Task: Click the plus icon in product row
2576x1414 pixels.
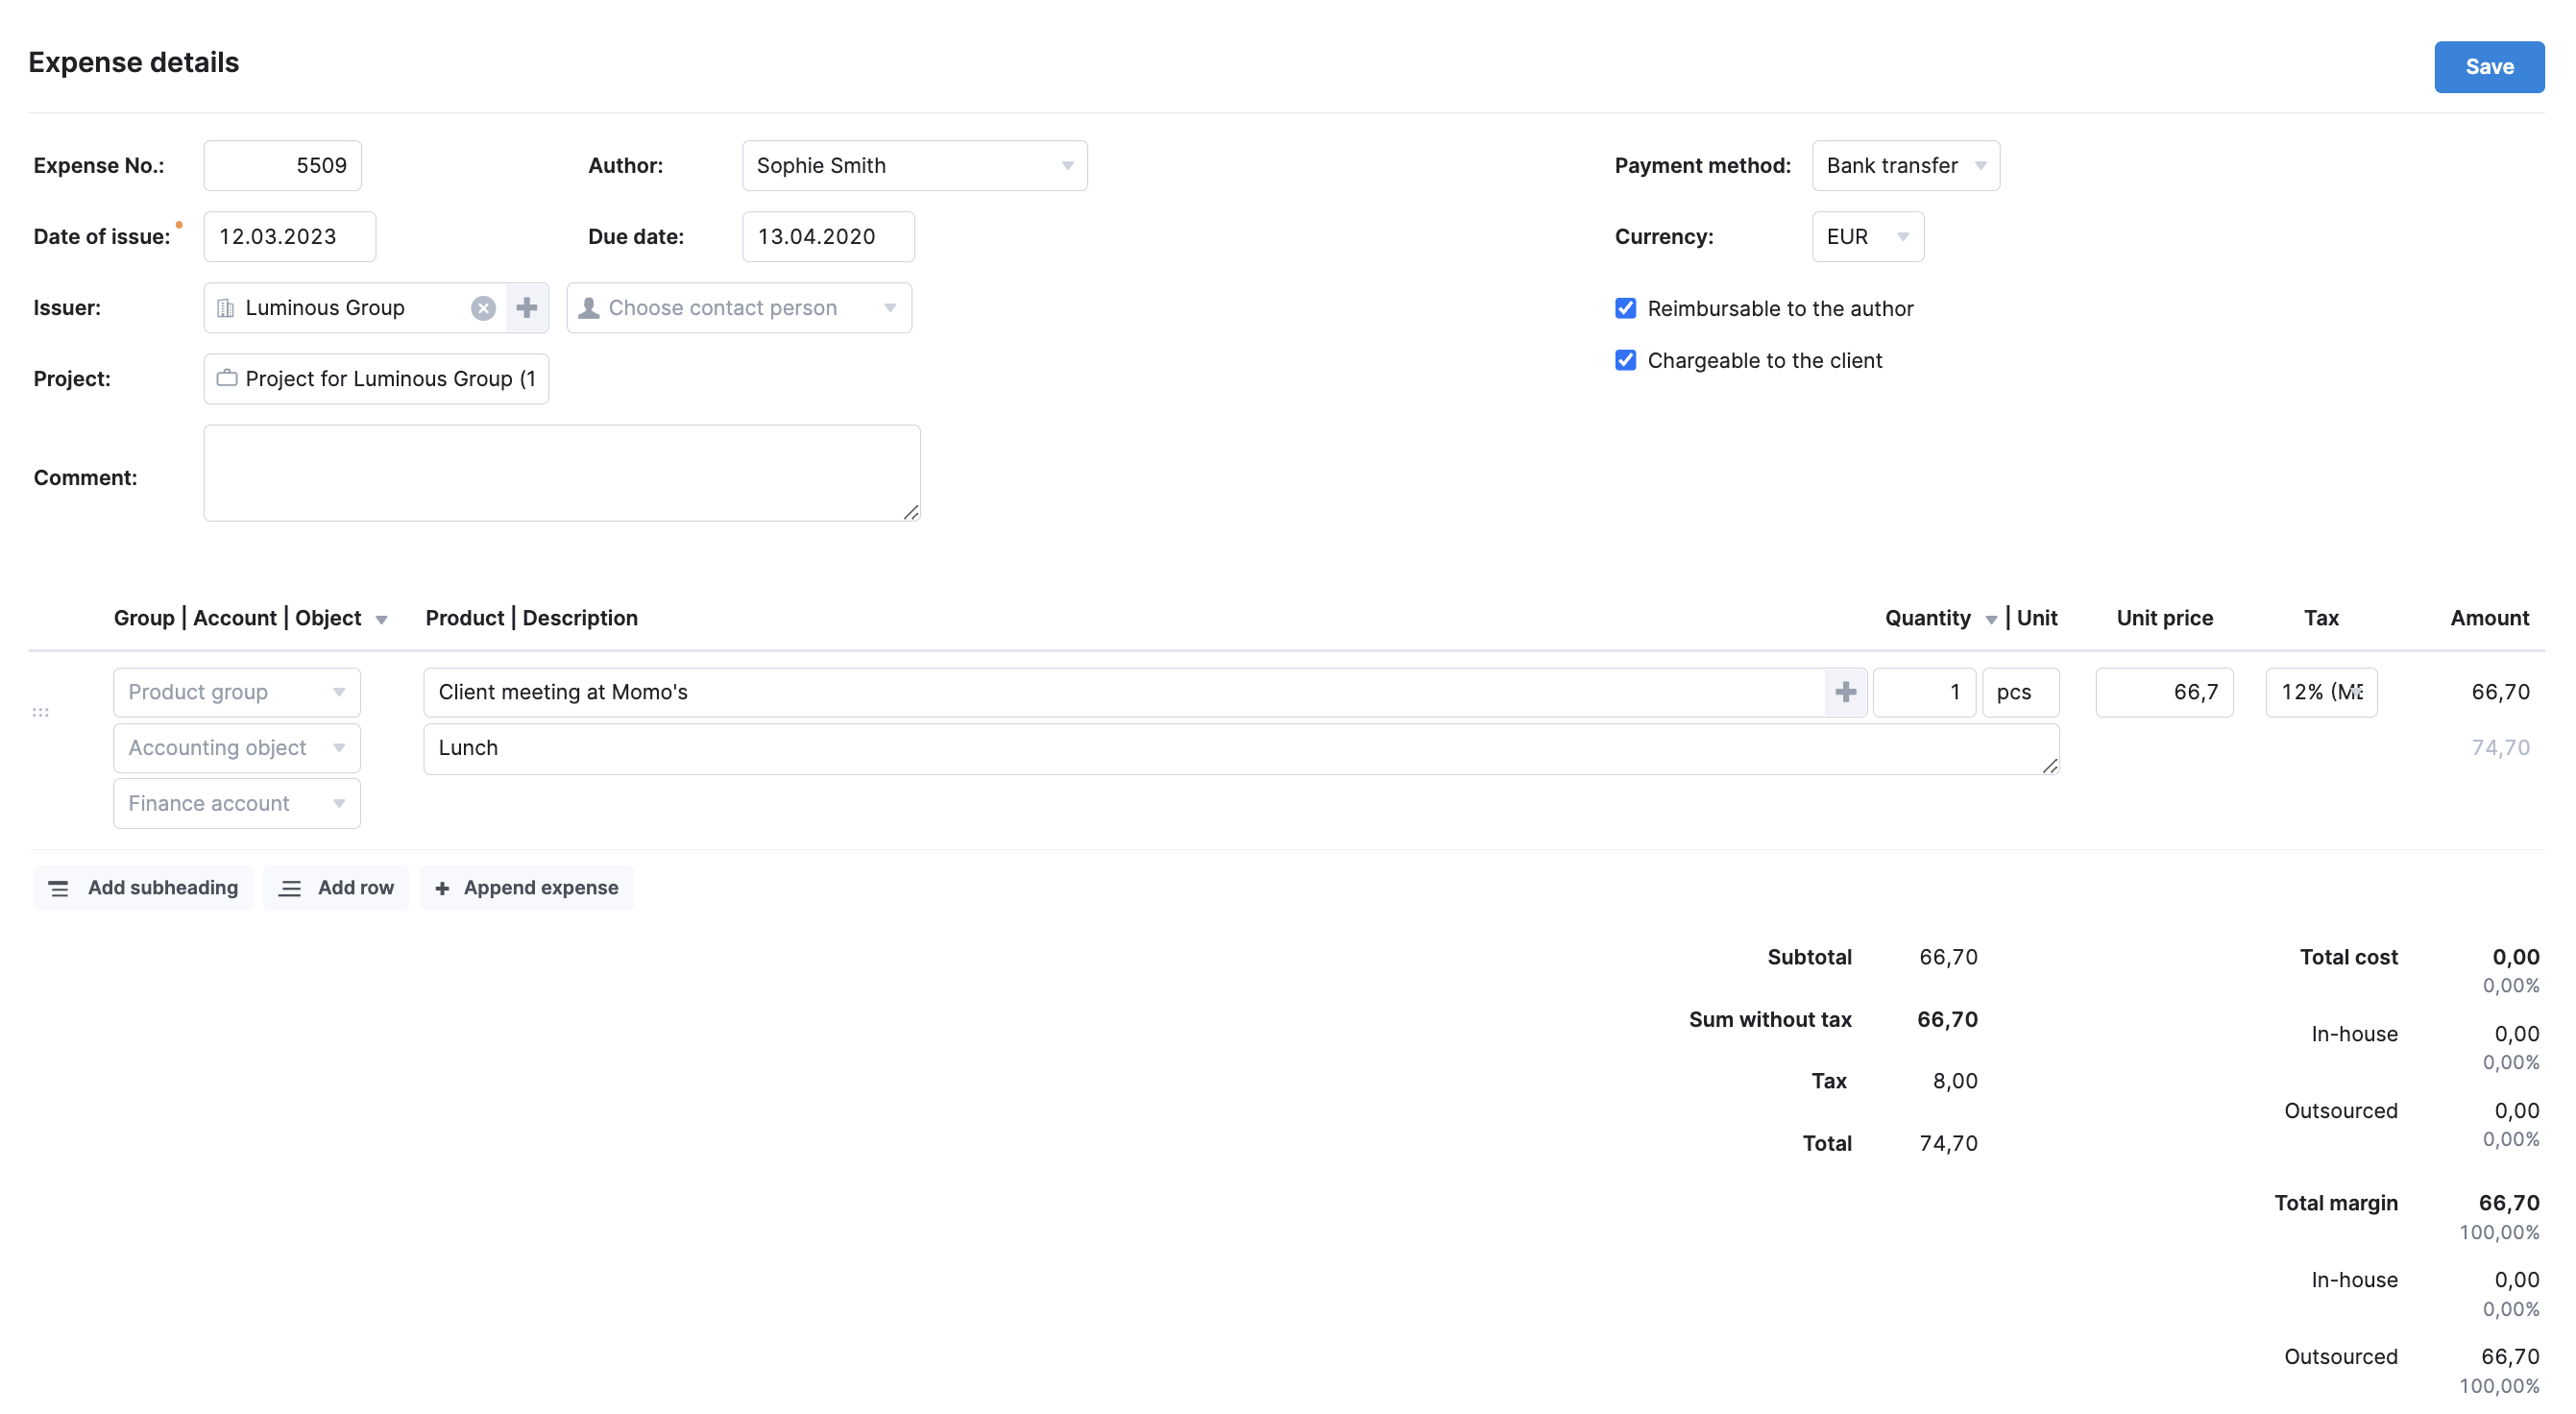Action: (x=1845, y=692)
